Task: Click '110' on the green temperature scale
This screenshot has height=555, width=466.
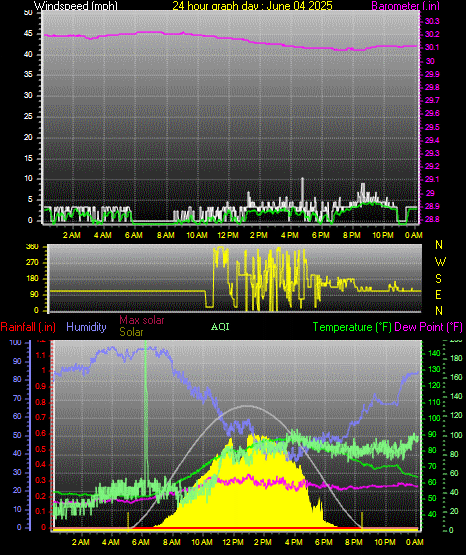Action: coord(435,402)
